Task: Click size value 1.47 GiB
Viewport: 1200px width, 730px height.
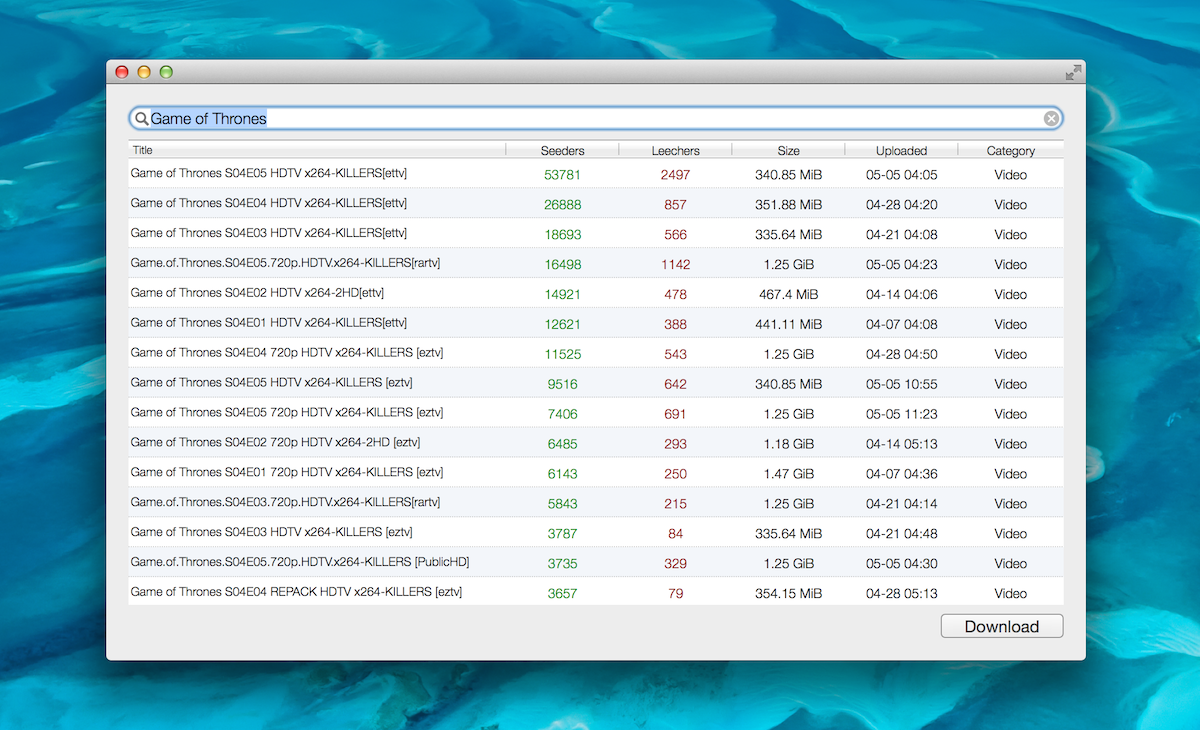Action: tap(789, 474)
